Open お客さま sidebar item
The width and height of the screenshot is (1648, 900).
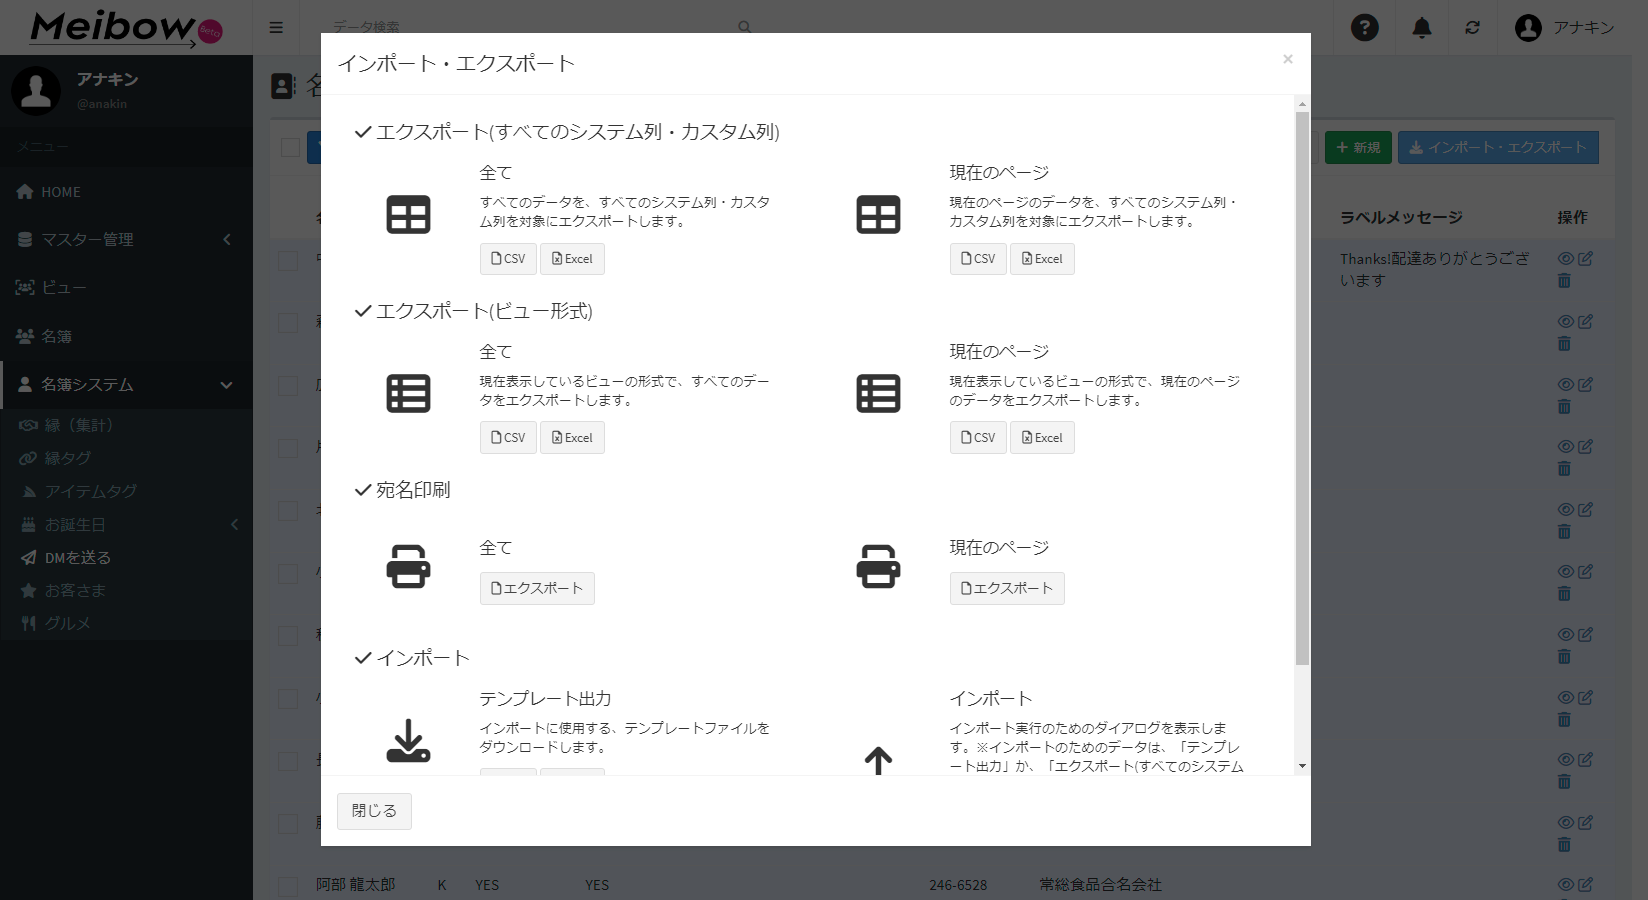[x=126, y=590]
